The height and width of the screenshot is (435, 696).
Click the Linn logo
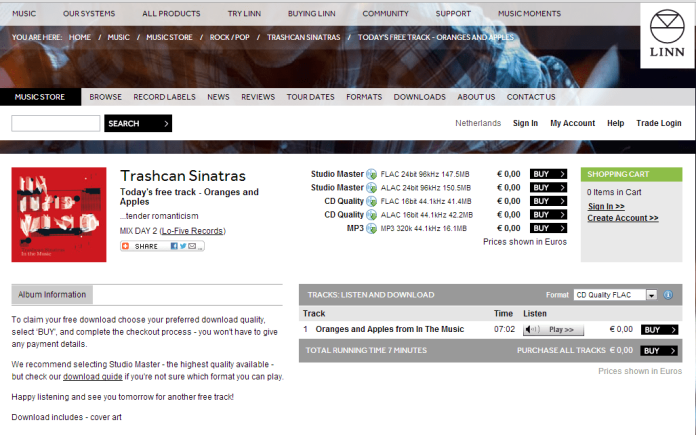click(667, 35)
